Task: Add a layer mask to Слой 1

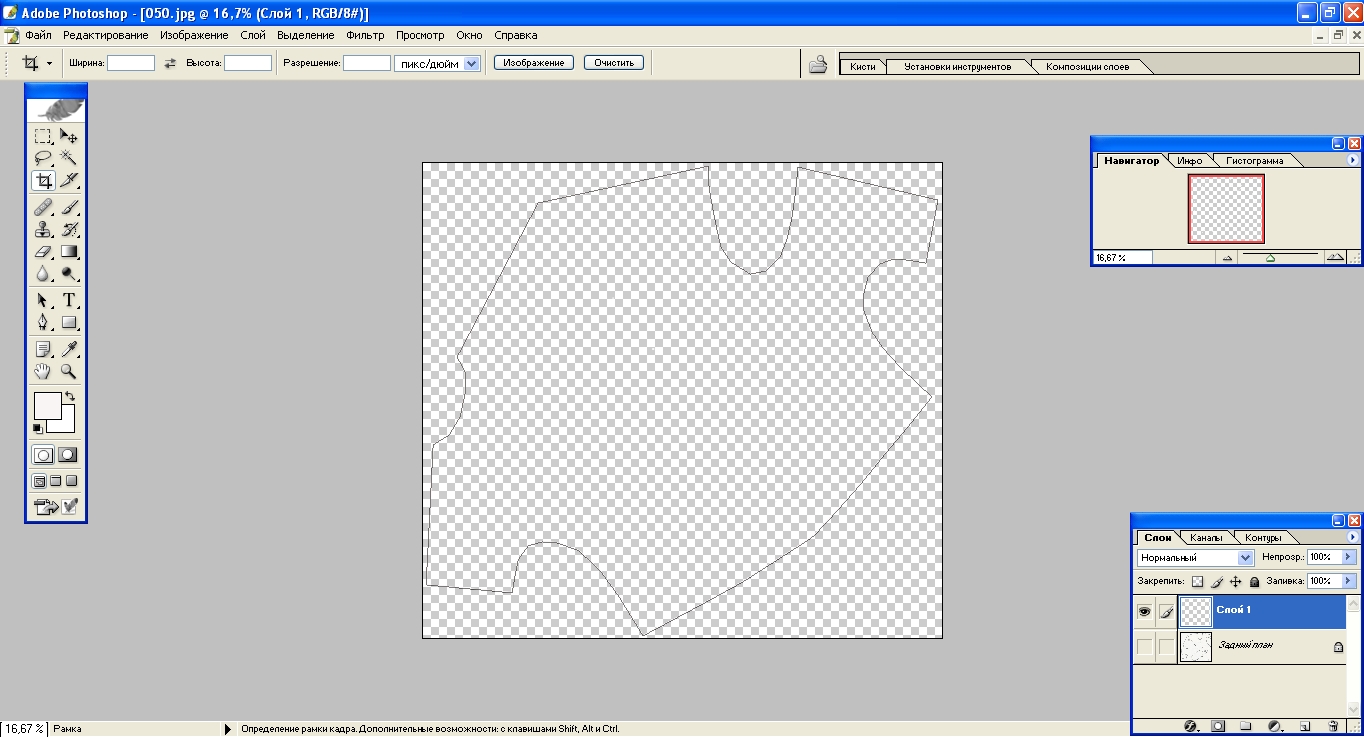Action: click(x=1219, y=726)
